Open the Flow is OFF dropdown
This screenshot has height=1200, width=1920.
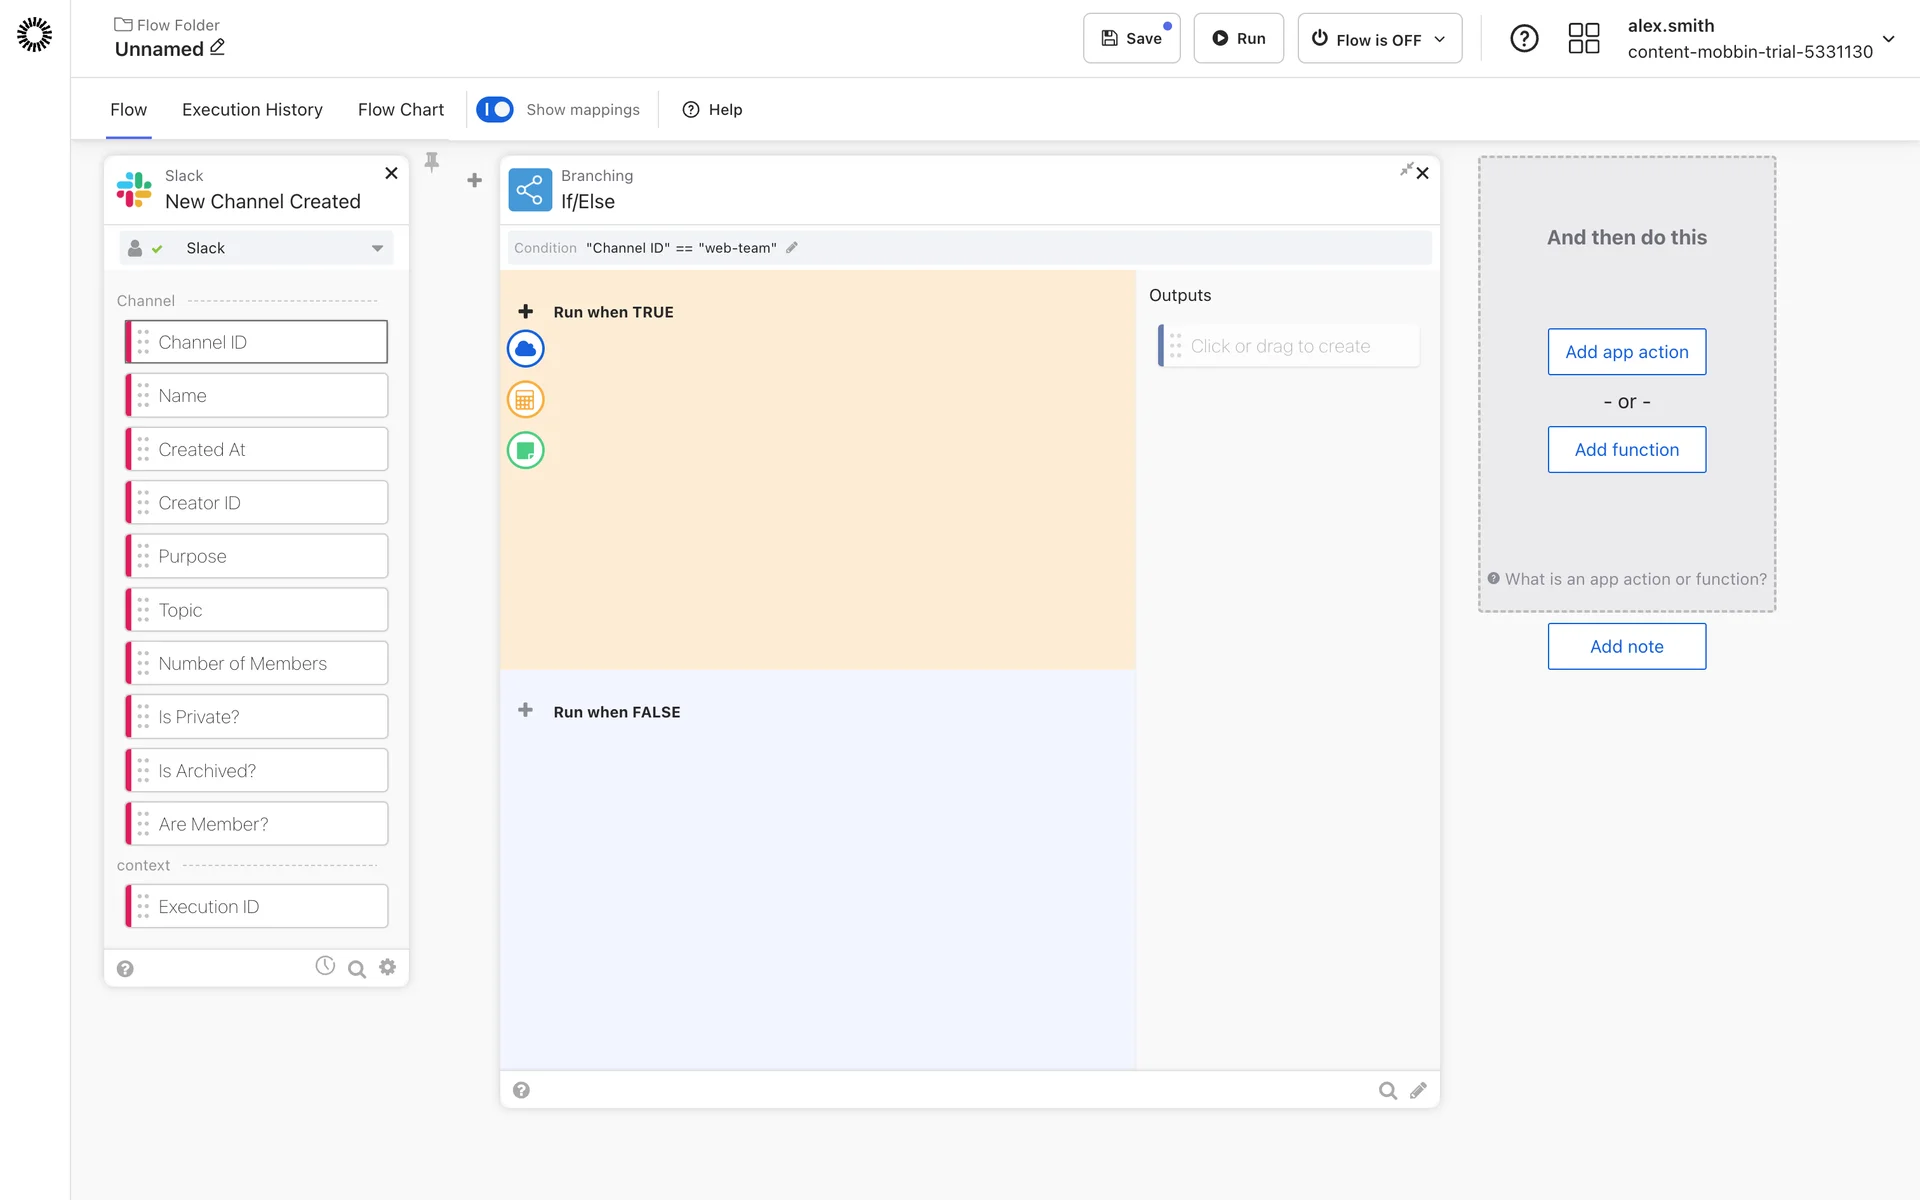pos(1379,39)
